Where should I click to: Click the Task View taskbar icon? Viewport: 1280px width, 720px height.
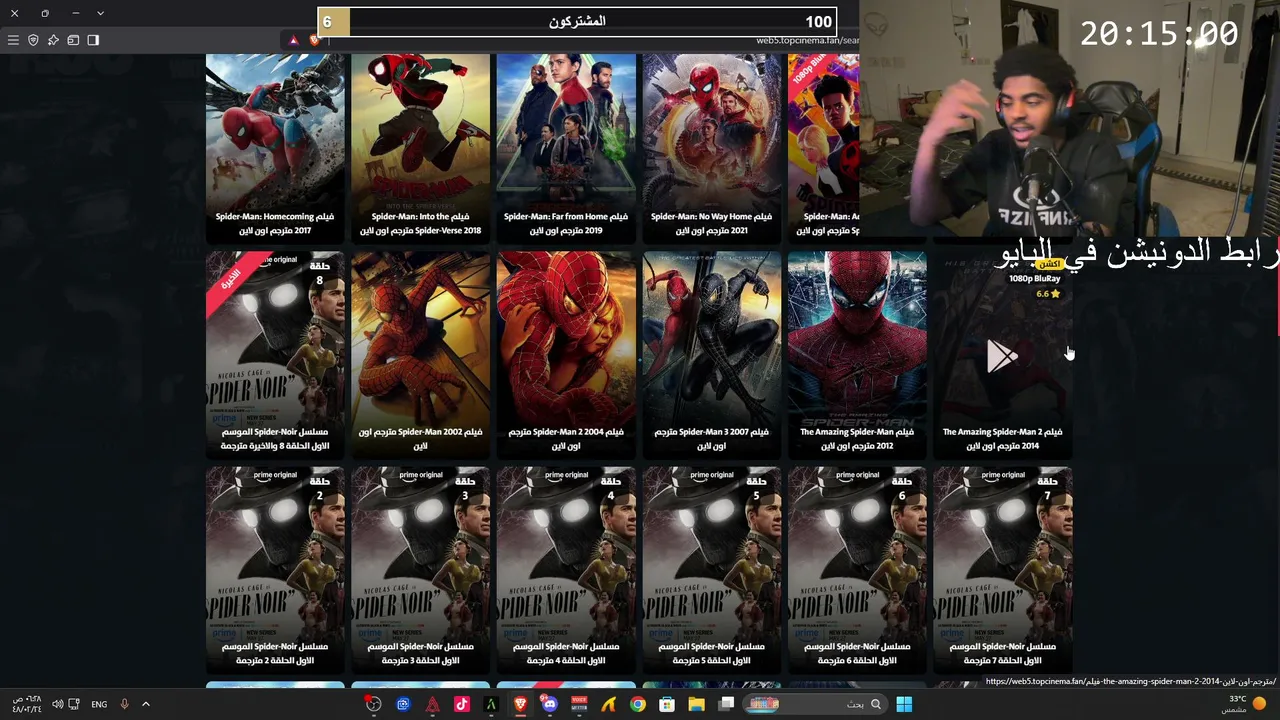(x=726, y=704)
